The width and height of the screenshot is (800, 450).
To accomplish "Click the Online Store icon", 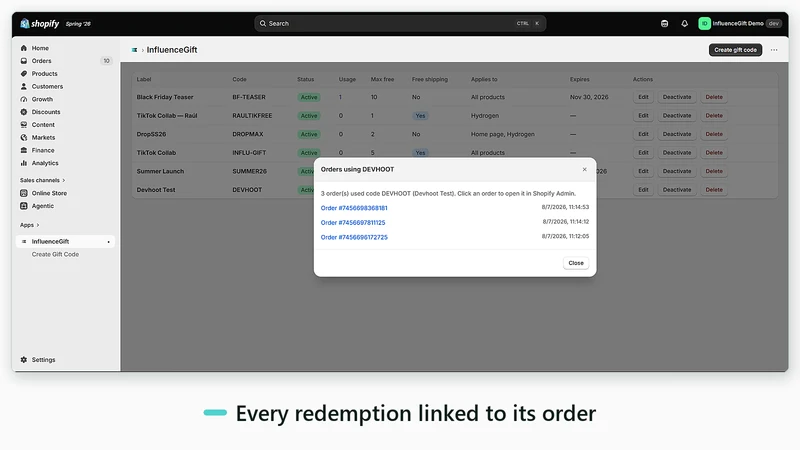I will coord(23,193).
